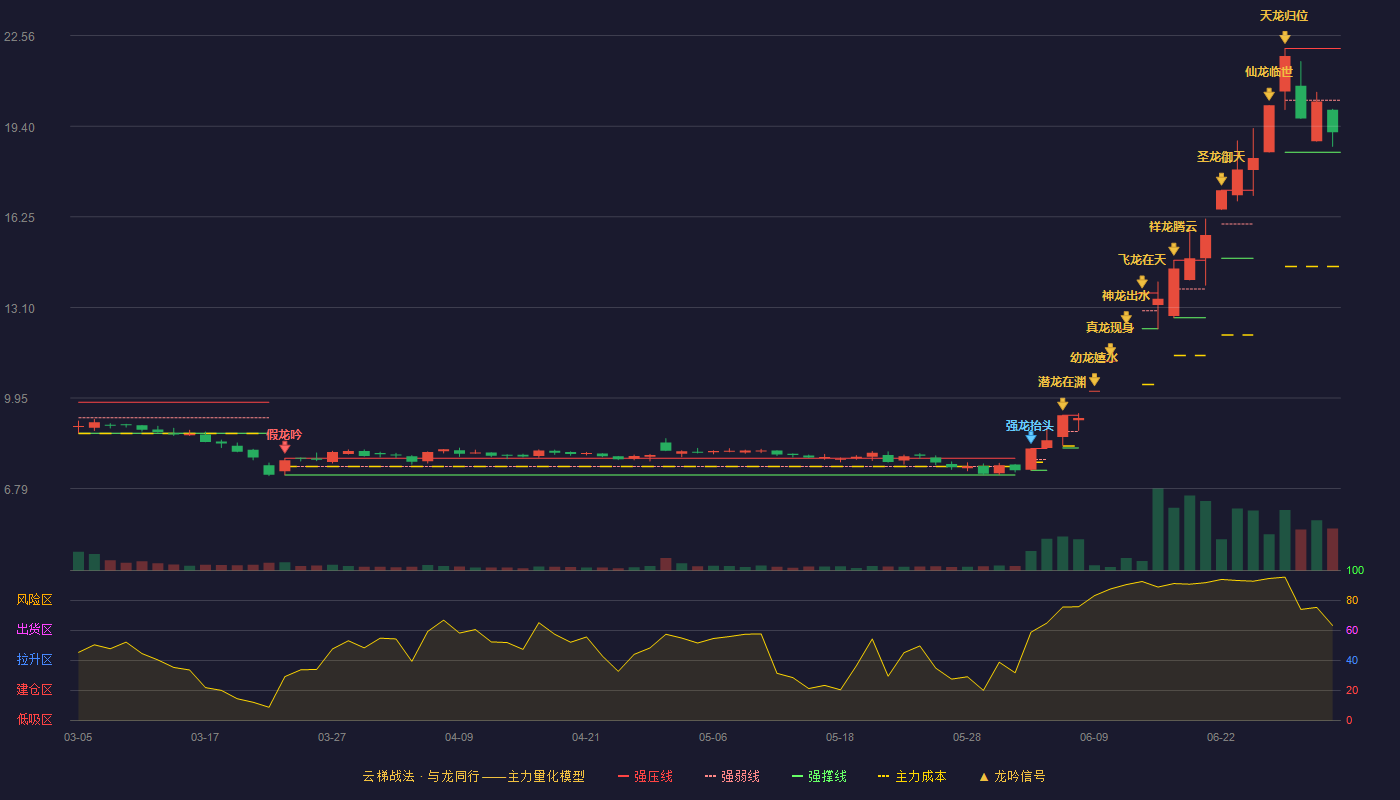Click the 80 indicator axis label
1400x800 pixels.
pos(1352,600)
